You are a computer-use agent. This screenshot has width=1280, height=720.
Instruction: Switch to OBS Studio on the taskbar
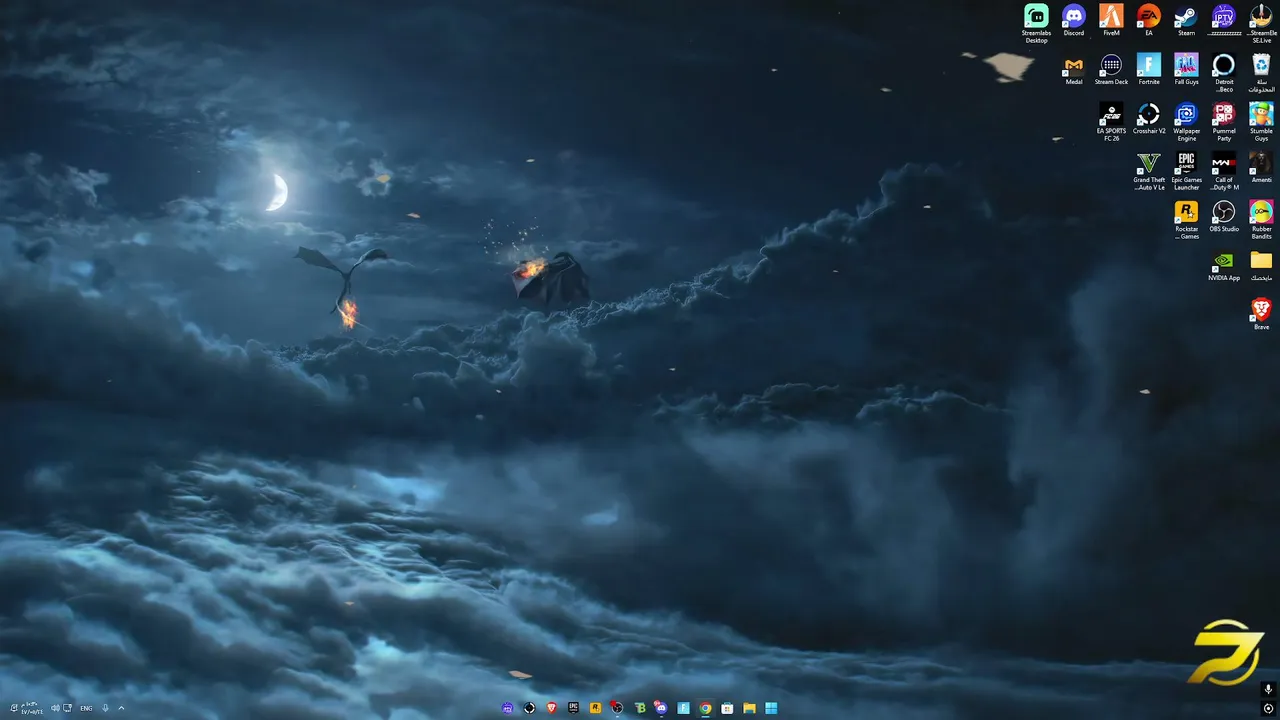[x=617, y=708]
